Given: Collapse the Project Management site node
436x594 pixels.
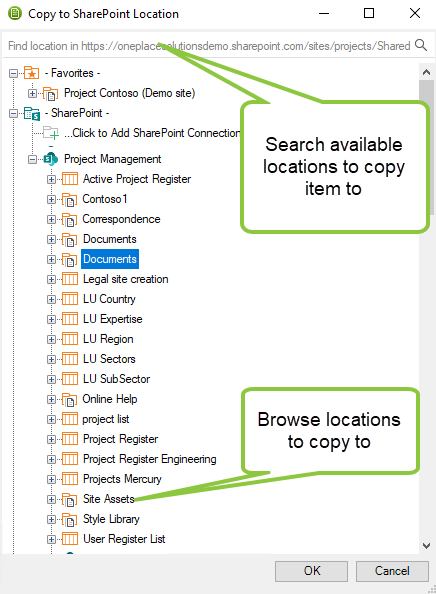Looking at the screenshot, I should tap(33, 159).
